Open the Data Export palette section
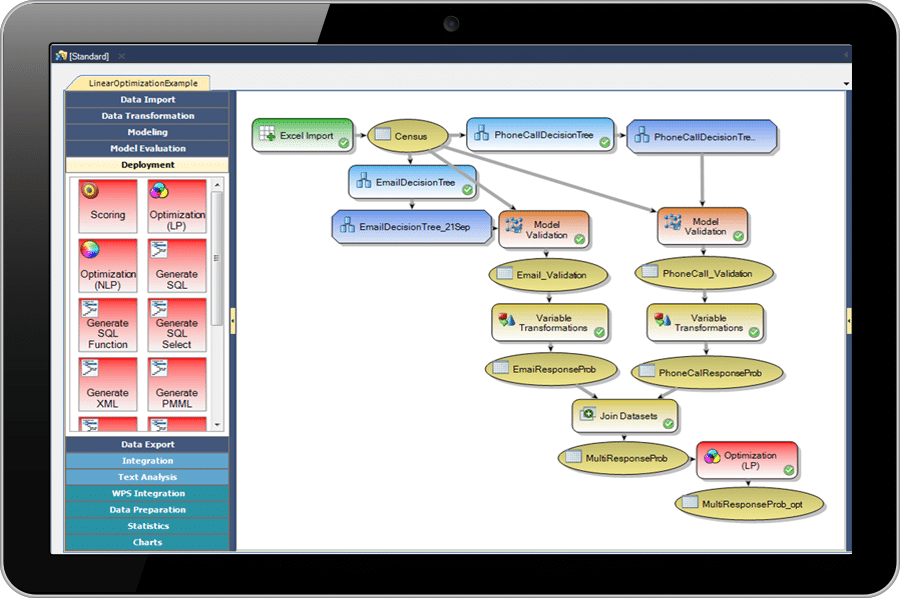Screen dimensions: 900x599 point(147,445)
